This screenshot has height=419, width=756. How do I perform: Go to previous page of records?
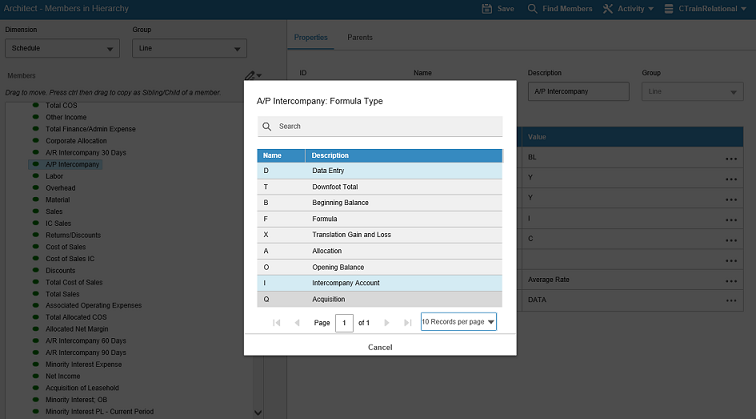[297, 323]
